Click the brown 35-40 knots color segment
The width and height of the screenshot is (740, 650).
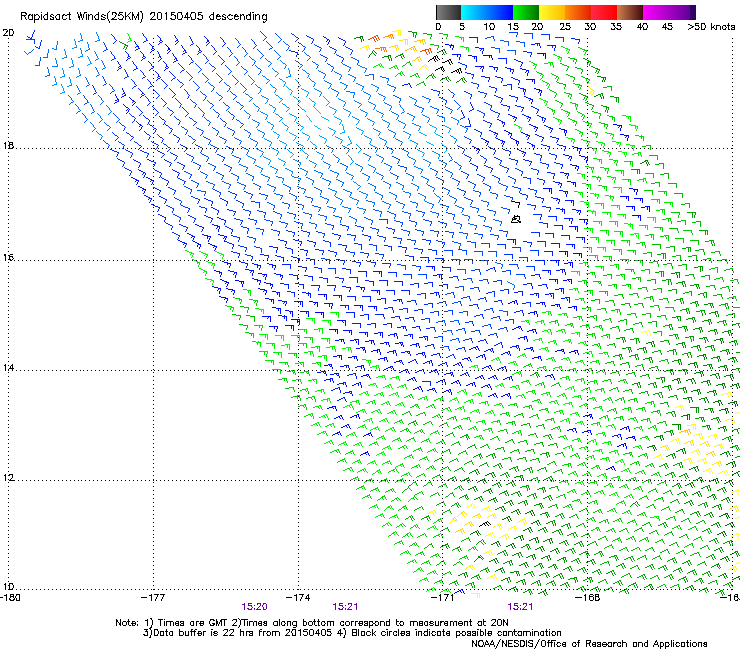tap(630, 12)
